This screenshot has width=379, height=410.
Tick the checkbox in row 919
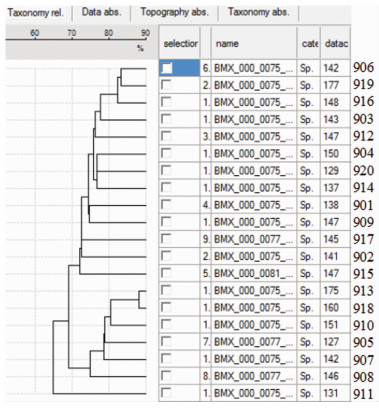[x=166, y=85]
